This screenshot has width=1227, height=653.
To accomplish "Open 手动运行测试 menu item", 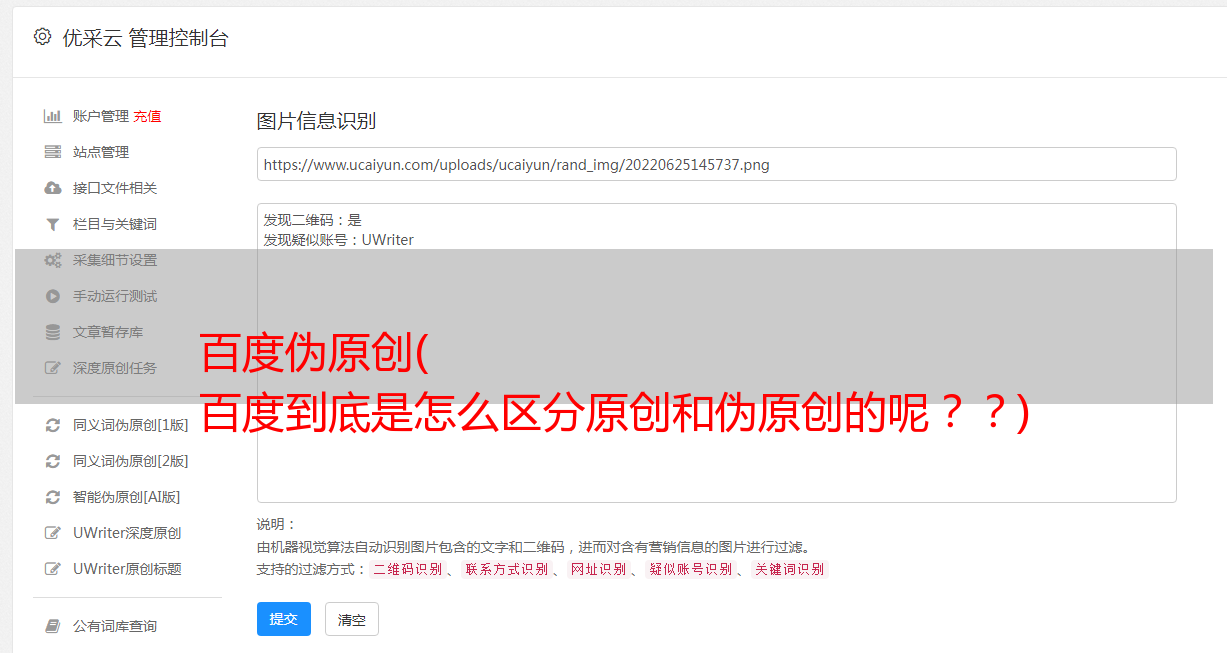I will [115, 296].
